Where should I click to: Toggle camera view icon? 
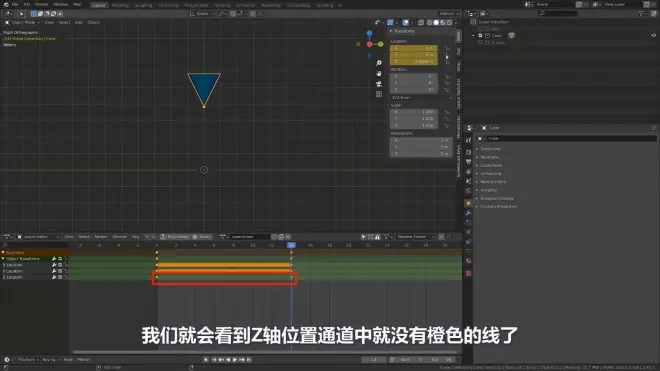(379, 84)
